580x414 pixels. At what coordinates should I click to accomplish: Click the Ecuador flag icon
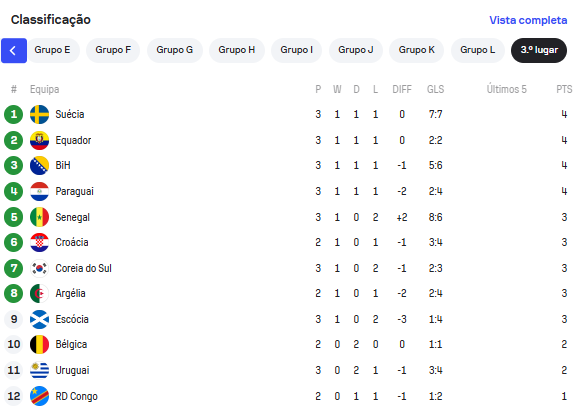[39, 140]
